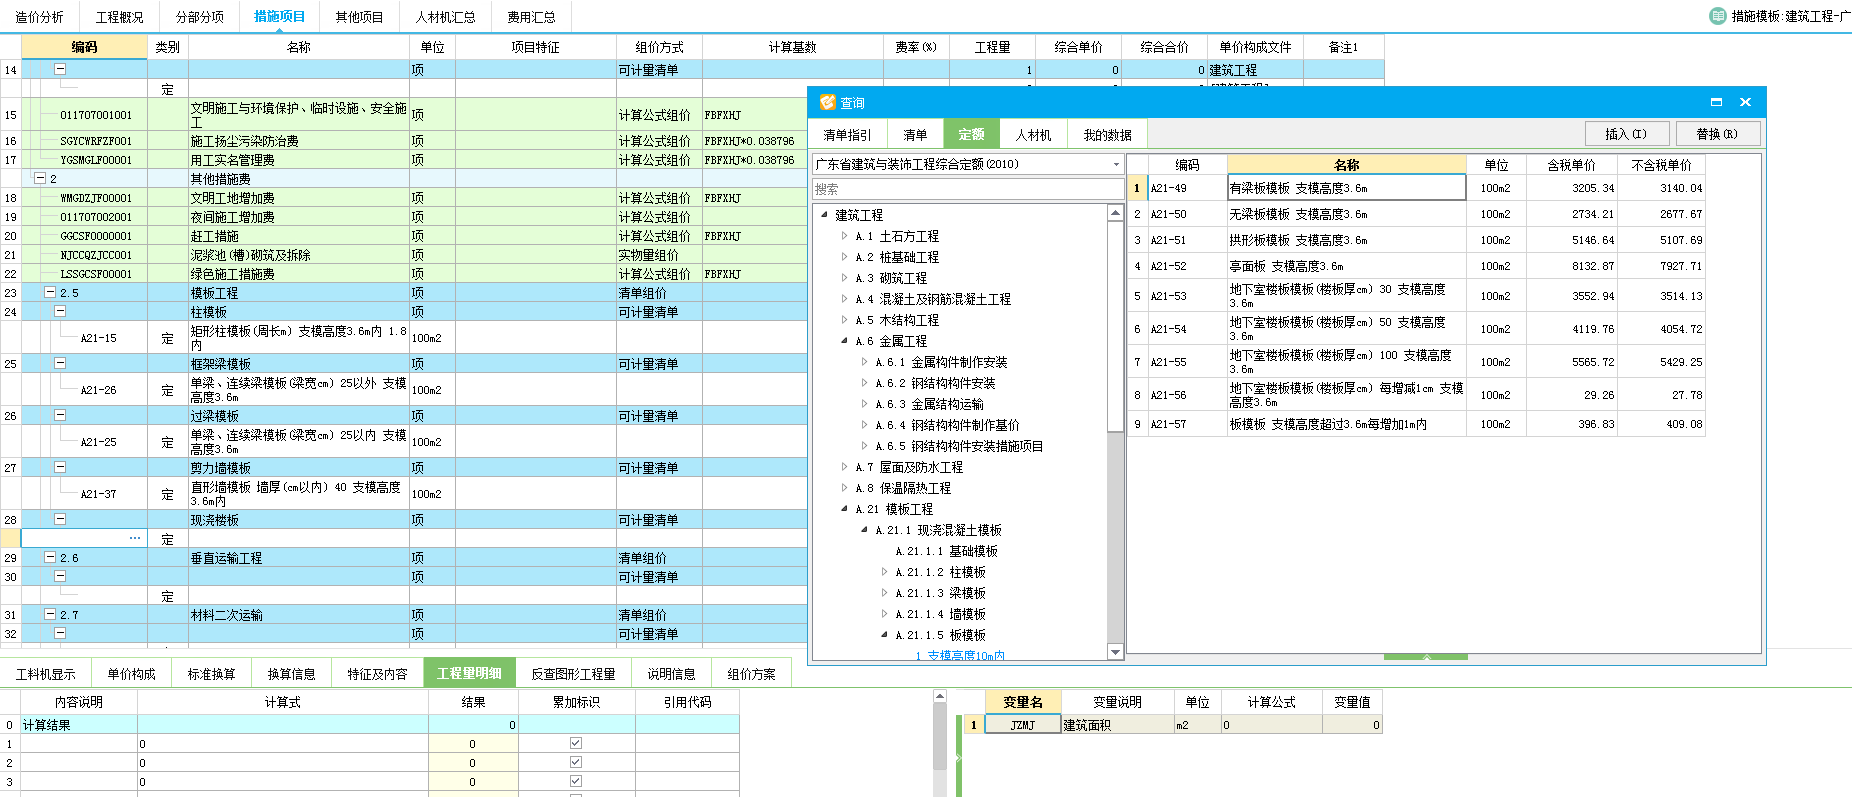The image size is (1852, 797).
Task: Open the 标准换算 bottom tab
Action: [x=212, y=674]
